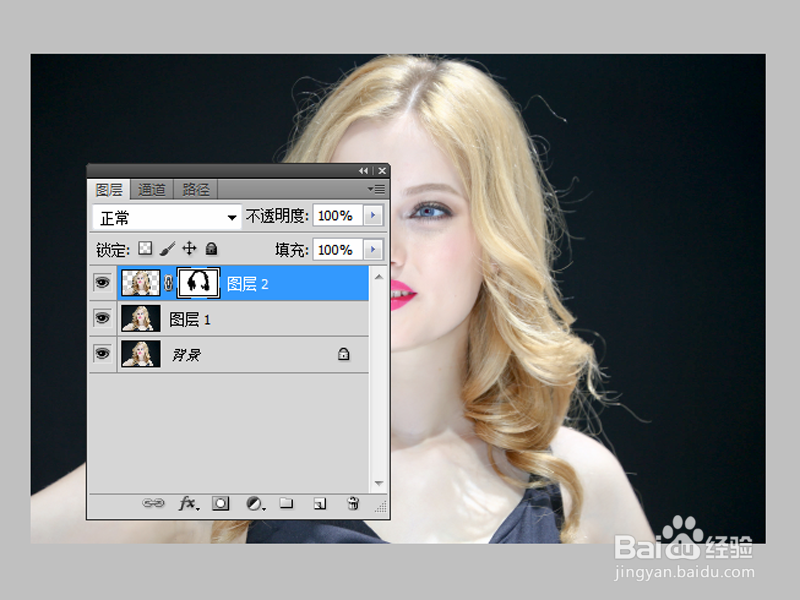Hide the 背景 layer

[103, 354]
